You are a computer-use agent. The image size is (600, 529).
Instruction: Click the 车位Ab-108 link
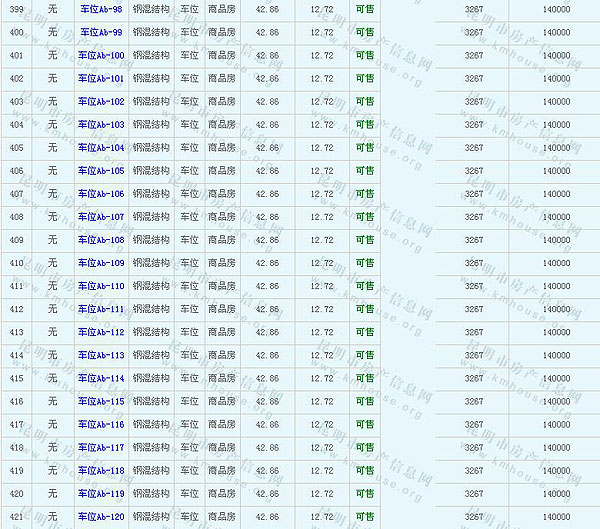101,240
